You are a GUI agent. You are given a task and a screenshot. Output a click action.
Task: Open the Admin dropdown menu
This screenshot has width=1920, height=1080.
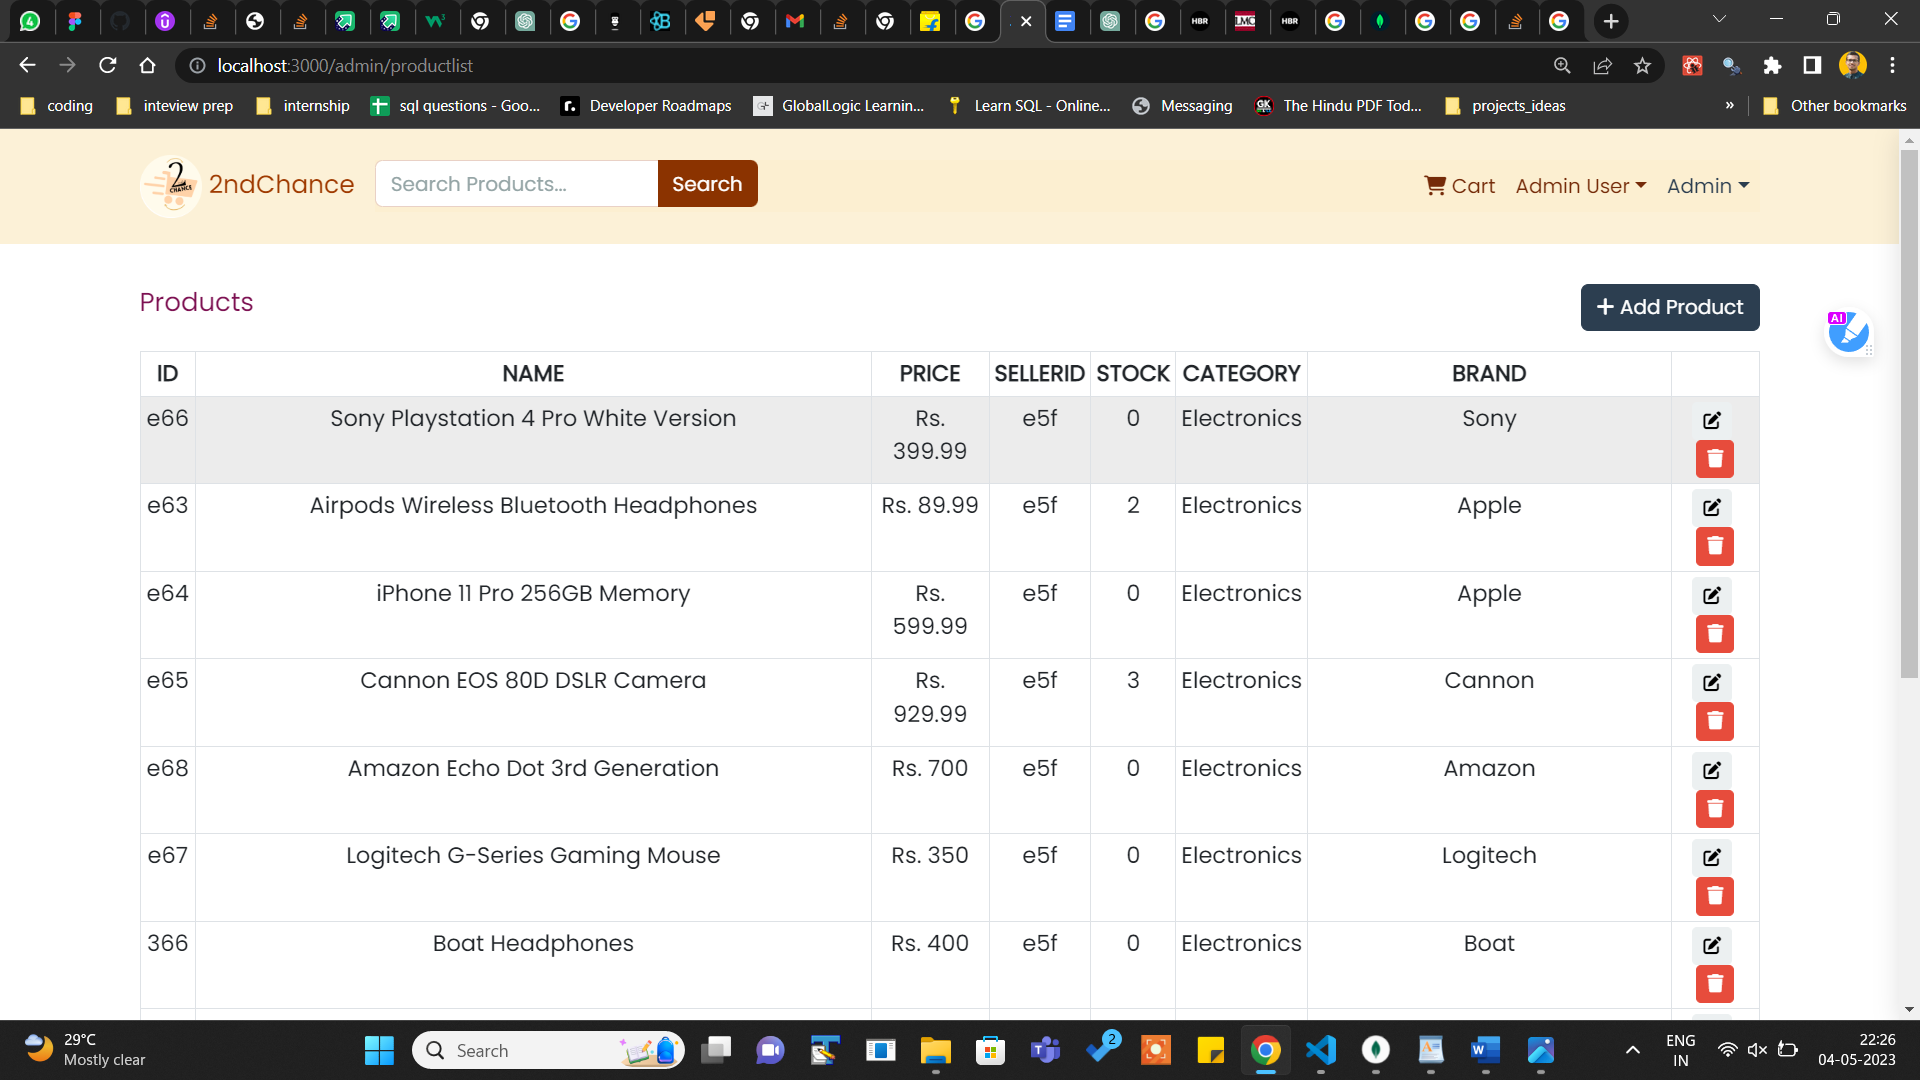(1707, 186)
